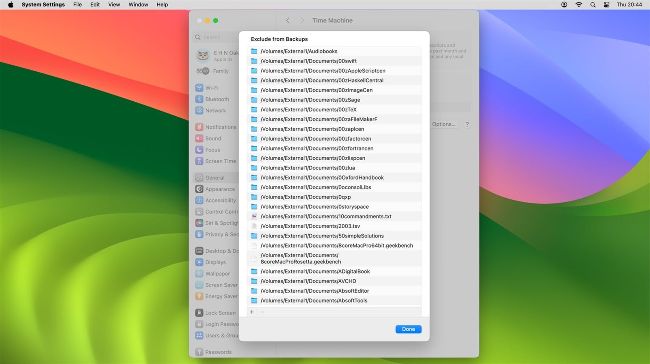Open the Window menu

138,5
